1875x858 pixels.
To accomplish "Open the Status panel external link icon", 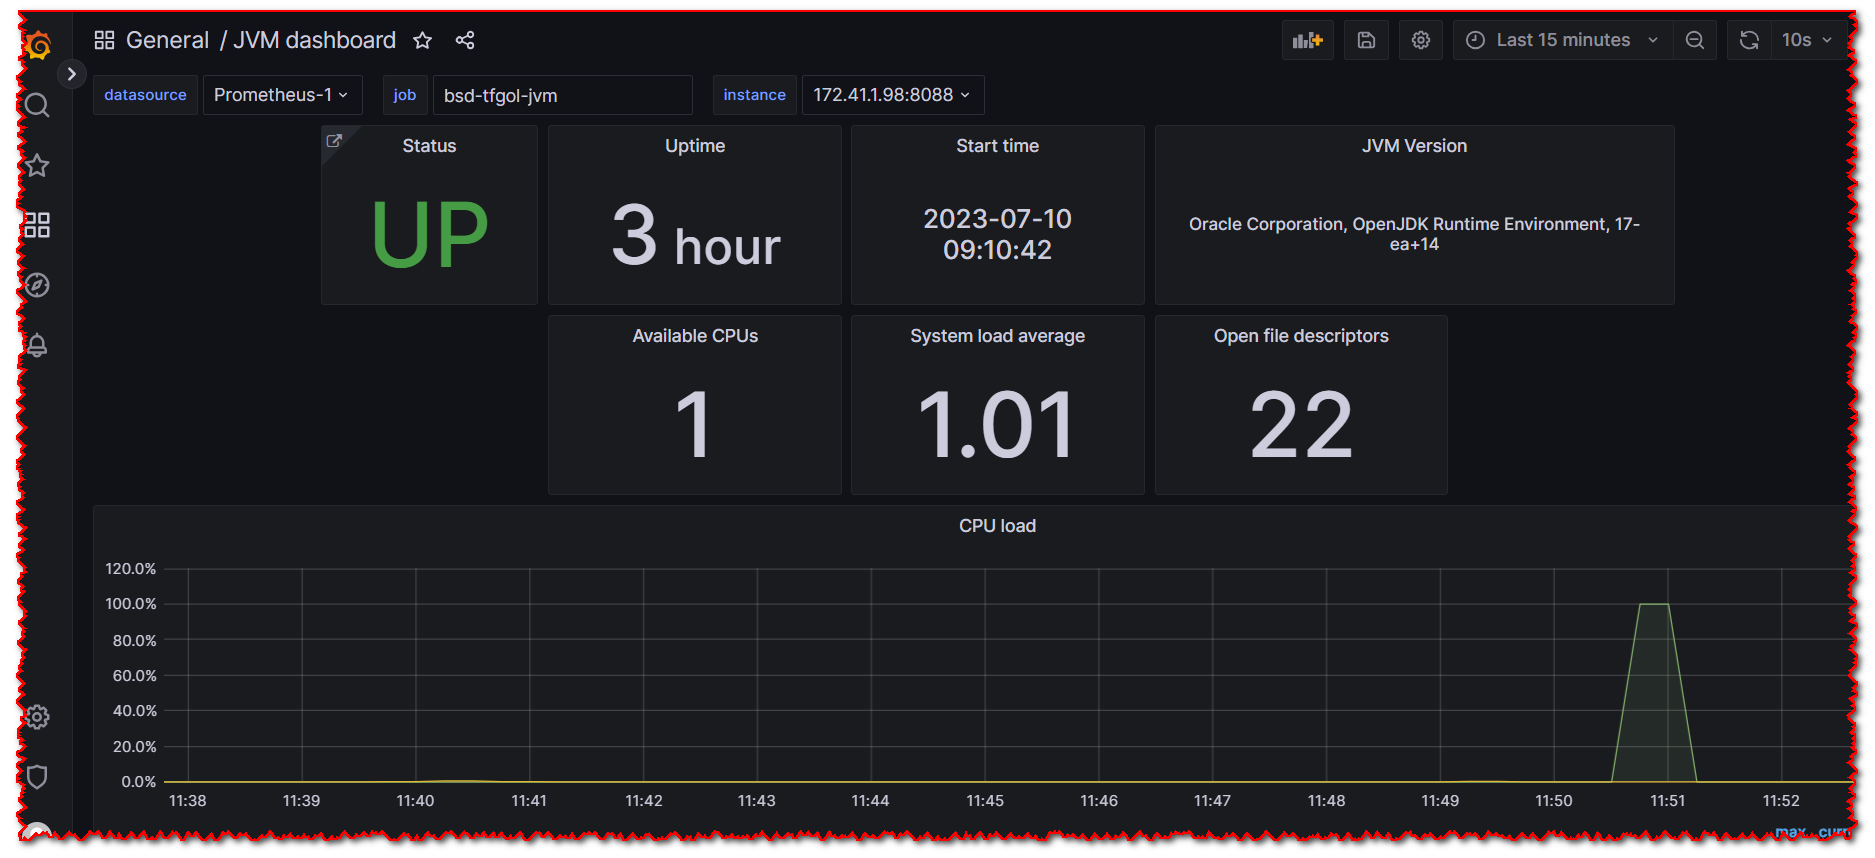I will (x=334, y=141).
